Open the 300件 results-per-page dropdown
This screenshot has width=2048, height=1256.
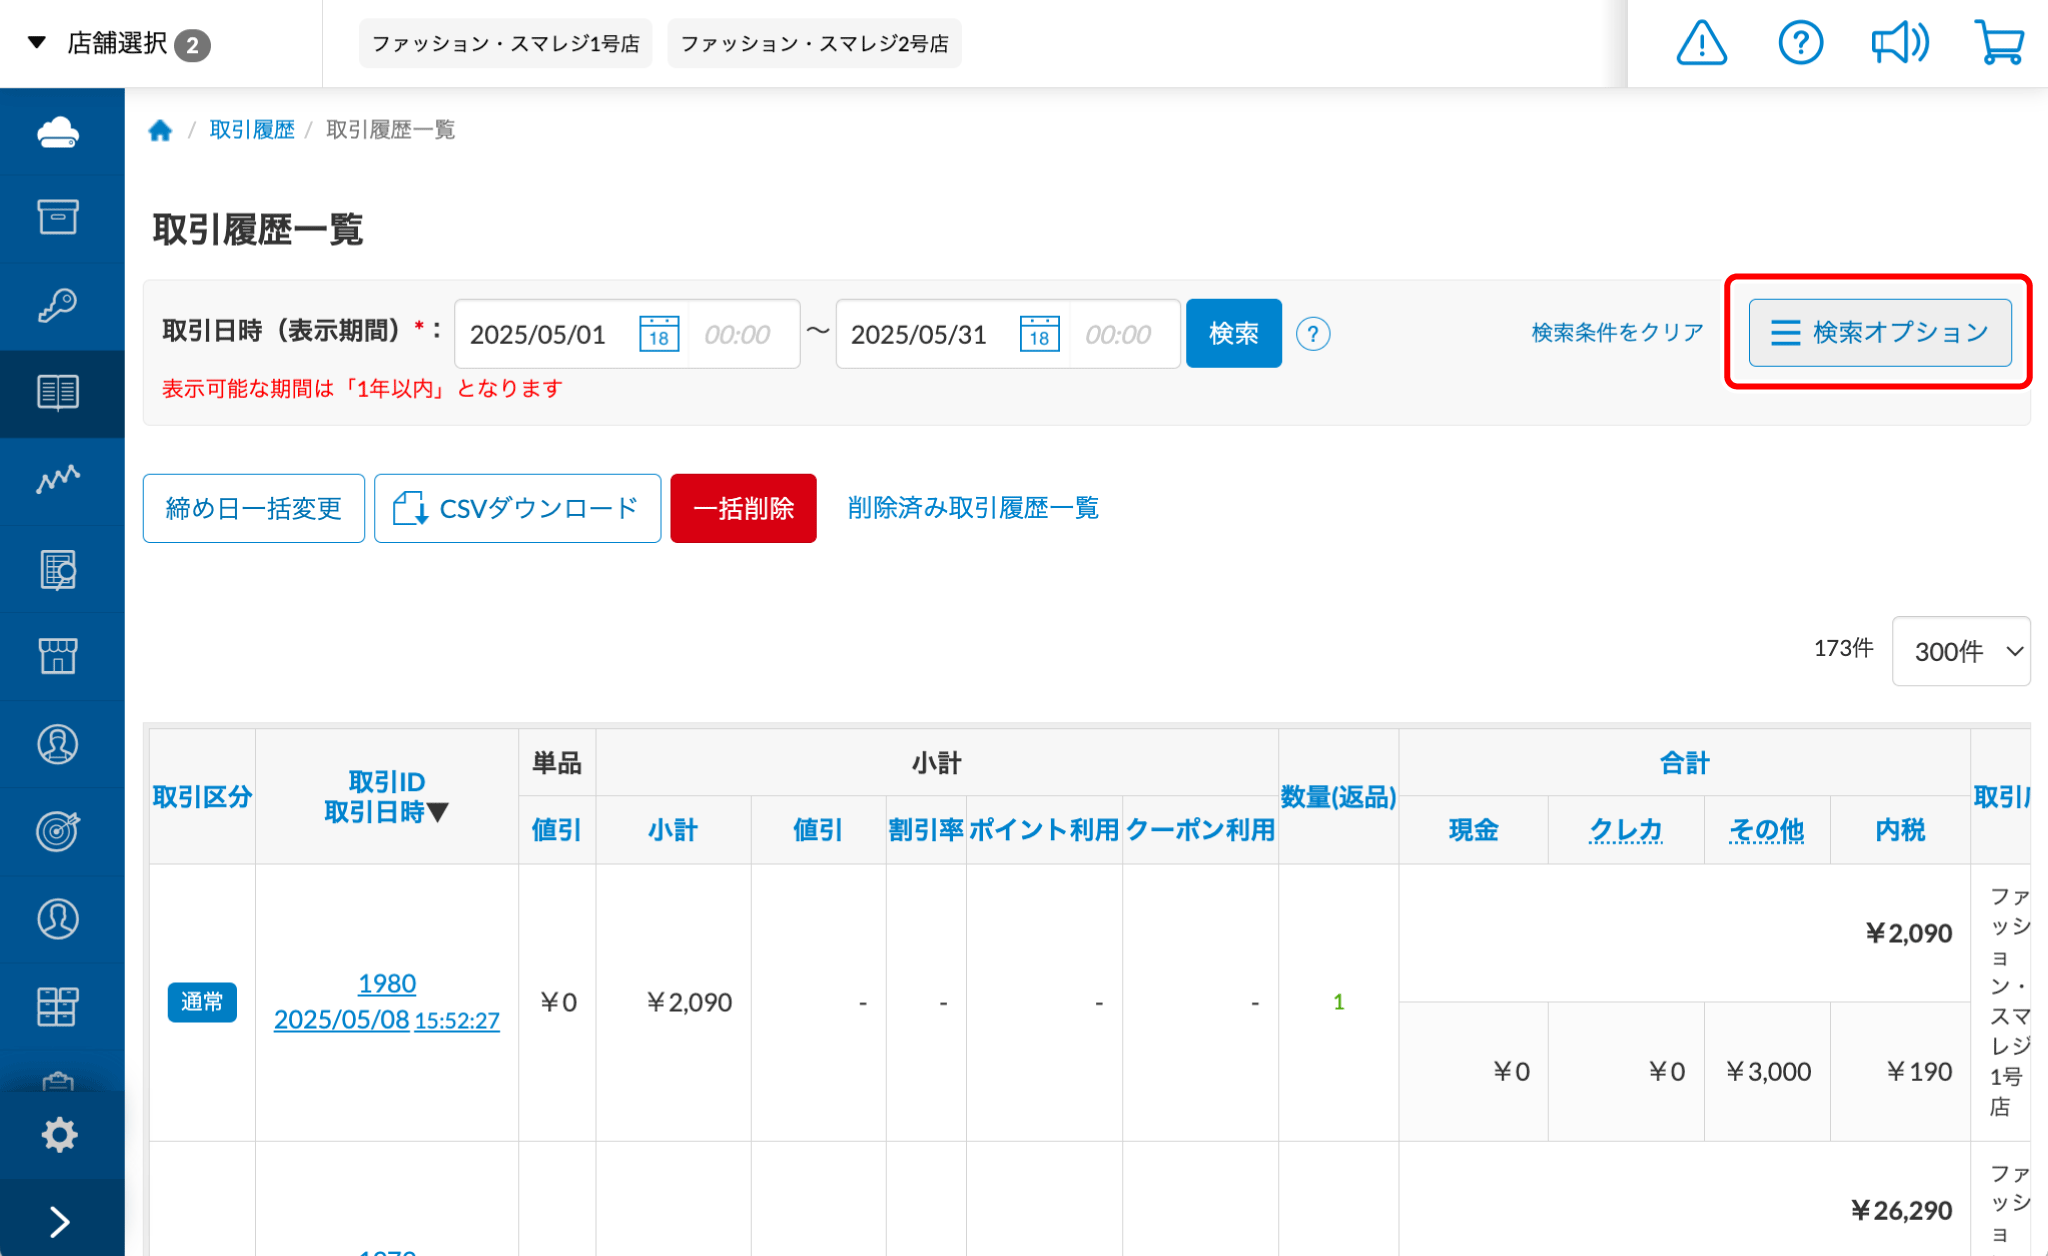click(x=1959, y=651)
